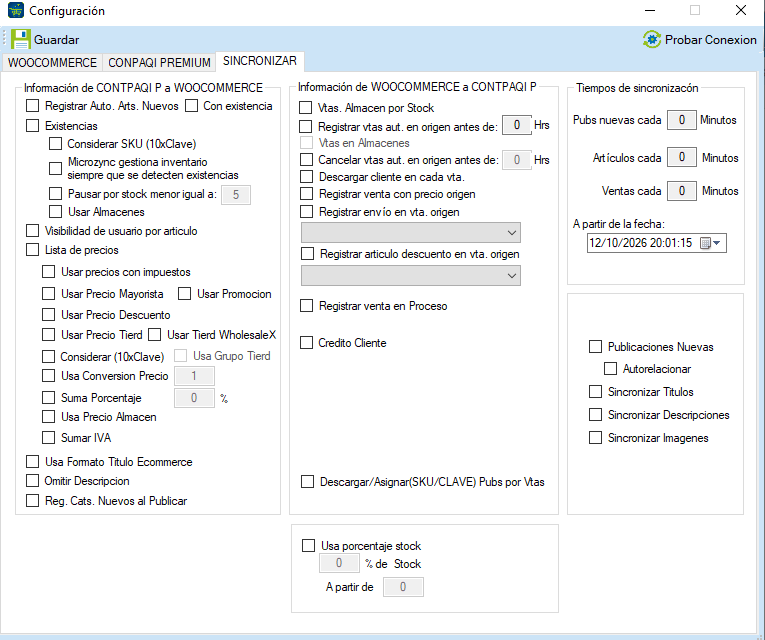Click the Ventas cada minutes field
Viewport: 765px width, 640px height.
(681, 191)
